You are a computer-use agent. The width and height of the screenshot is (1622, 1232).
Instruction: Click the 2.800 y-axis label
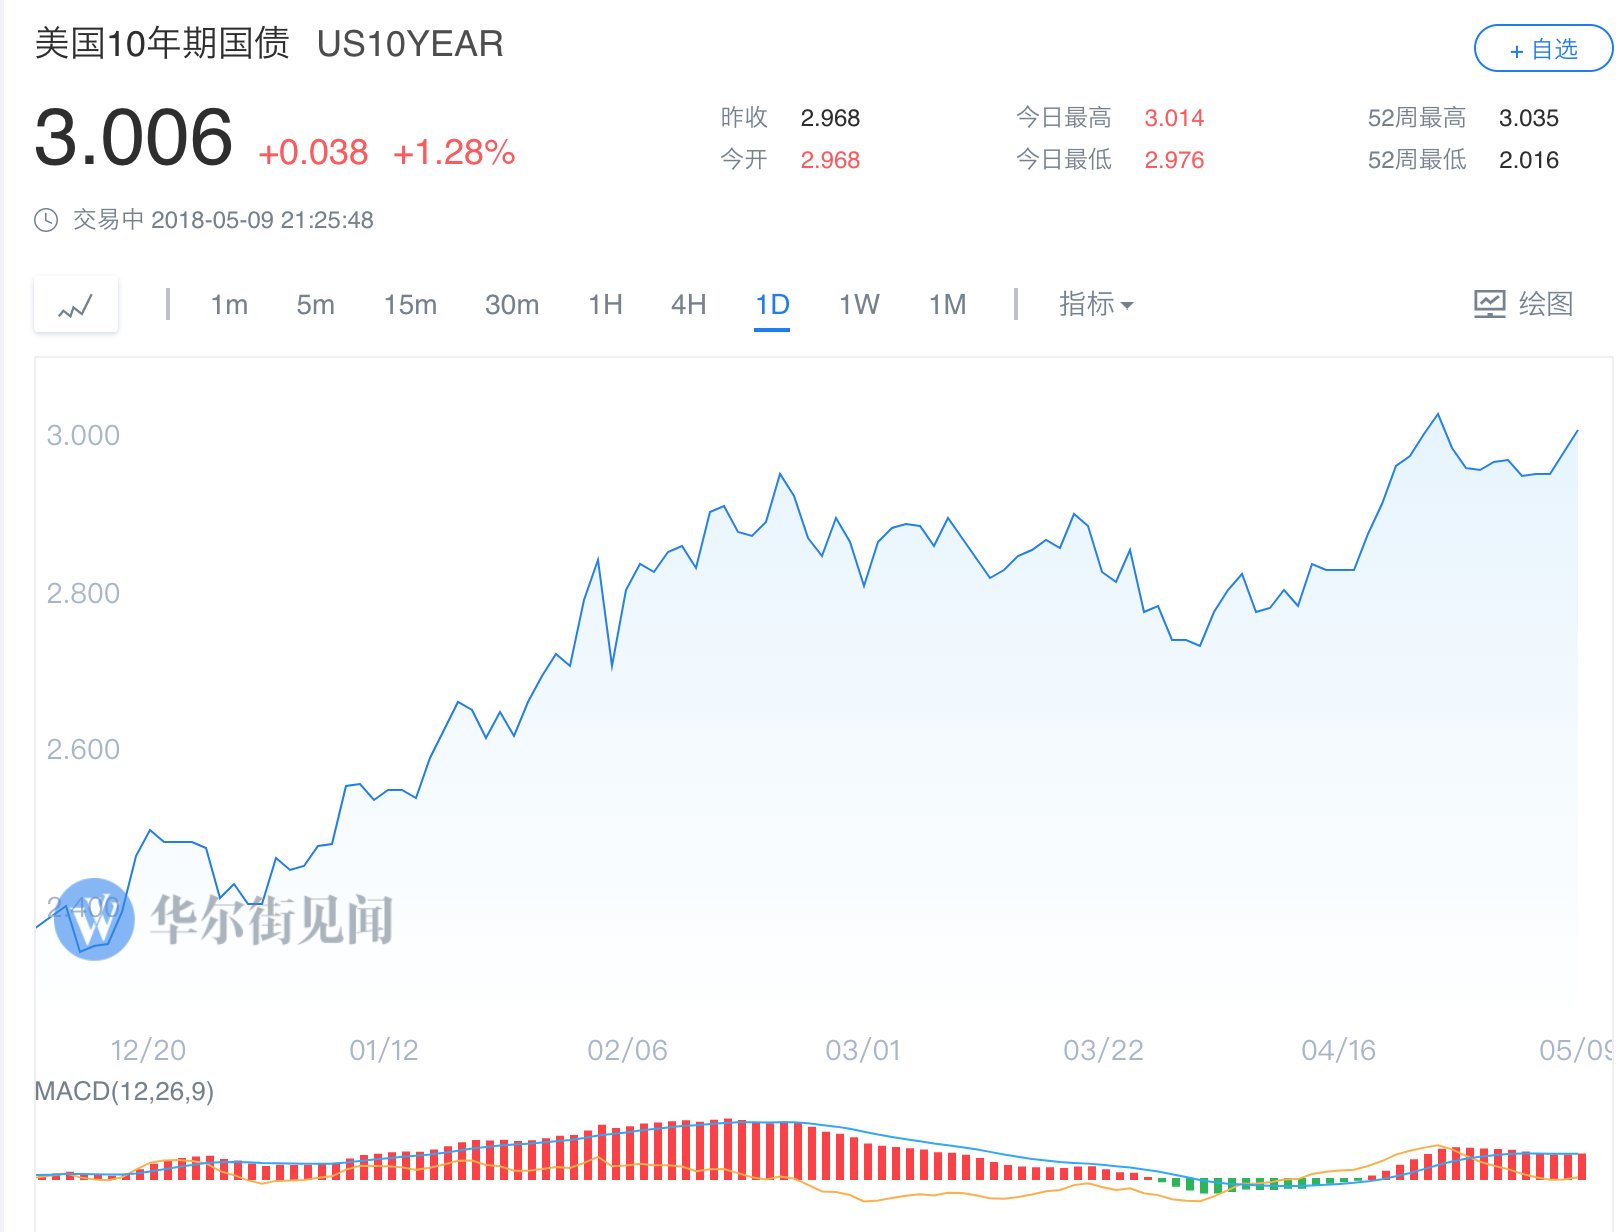tap(83, 593)
